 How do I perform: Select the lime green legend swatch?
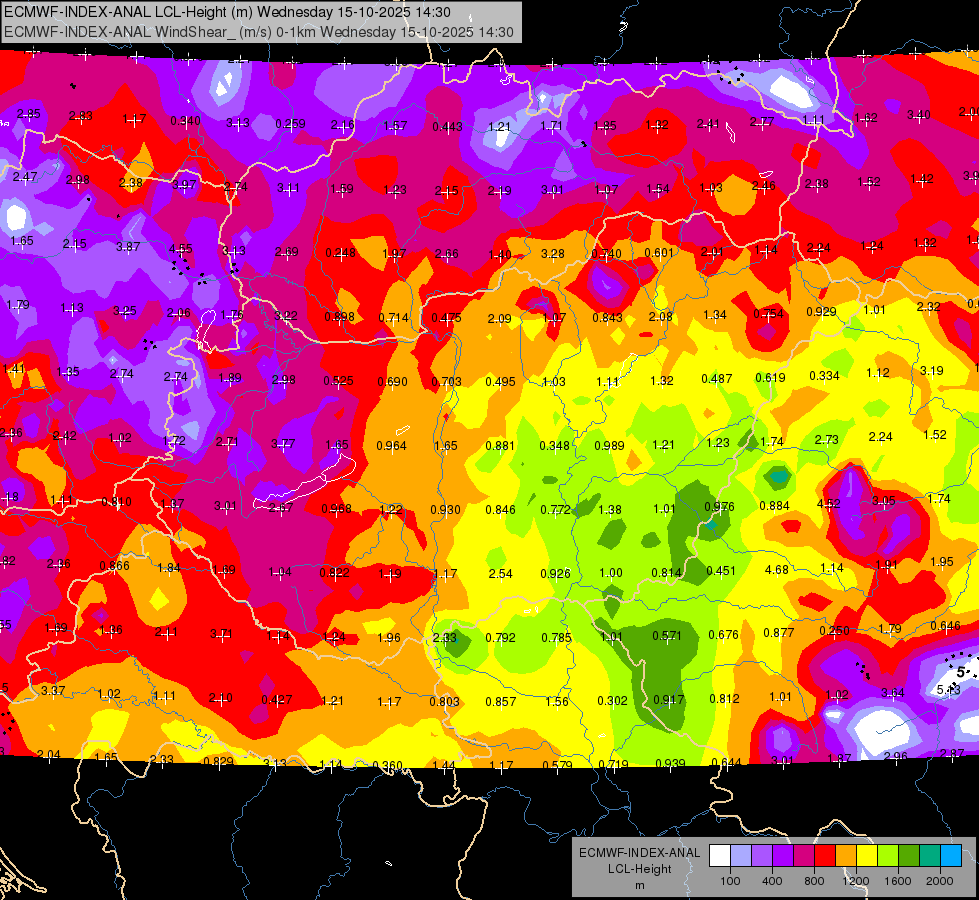(x=888, y=856)
